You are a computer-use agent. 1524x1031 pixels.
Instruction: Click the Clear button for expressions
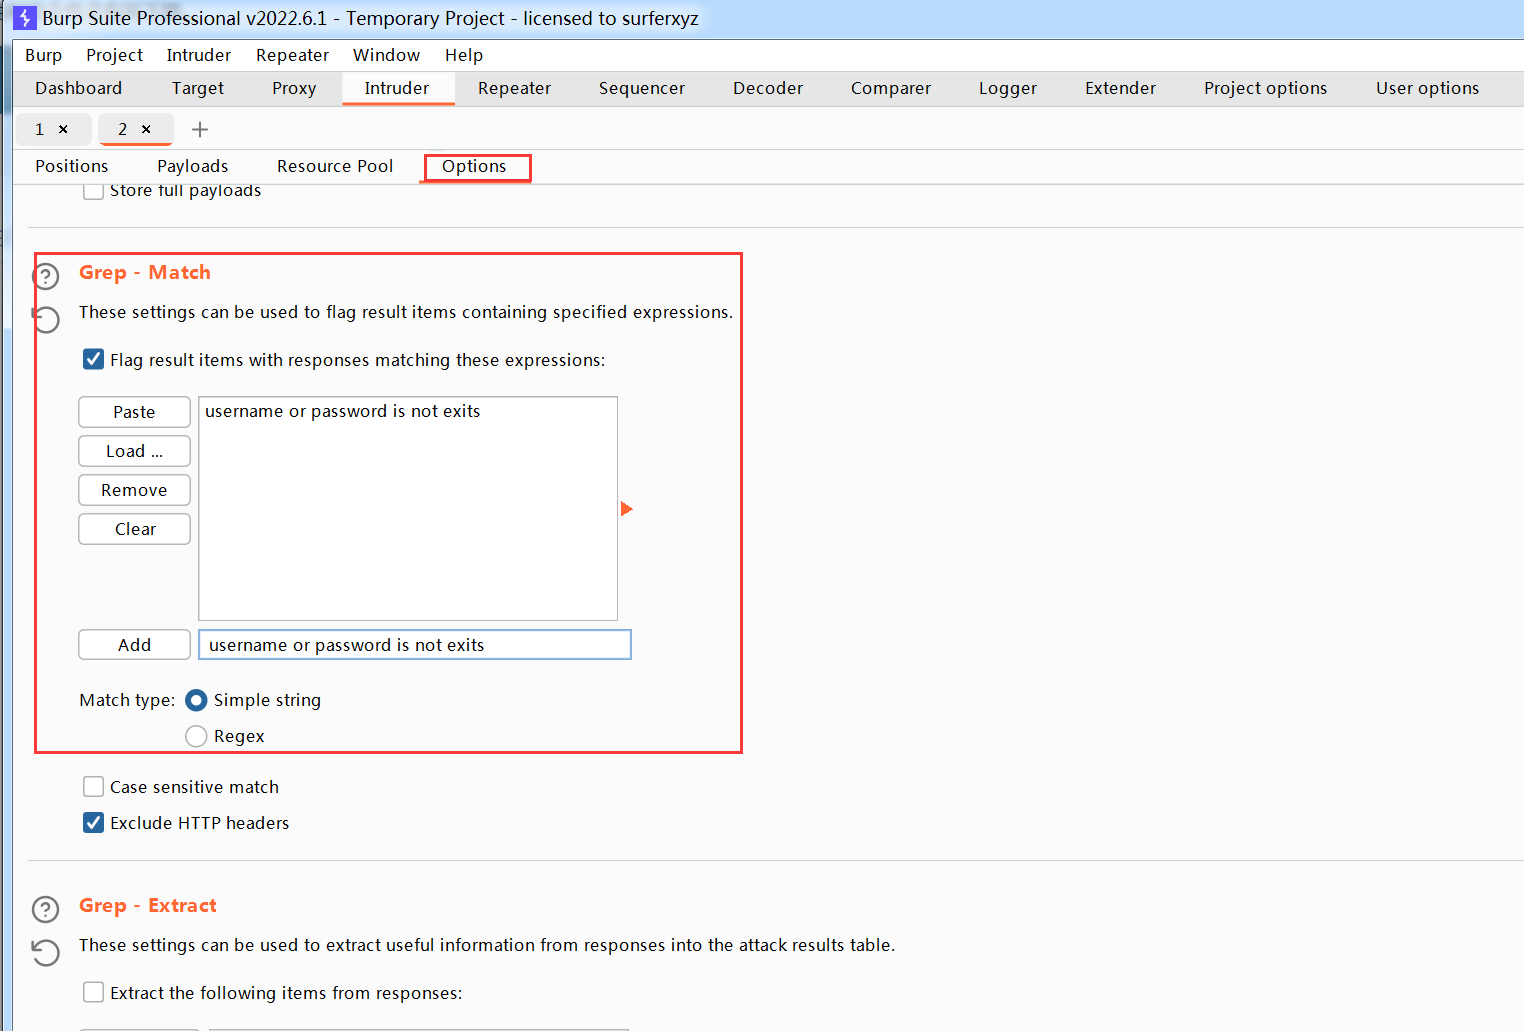[134, 529]
